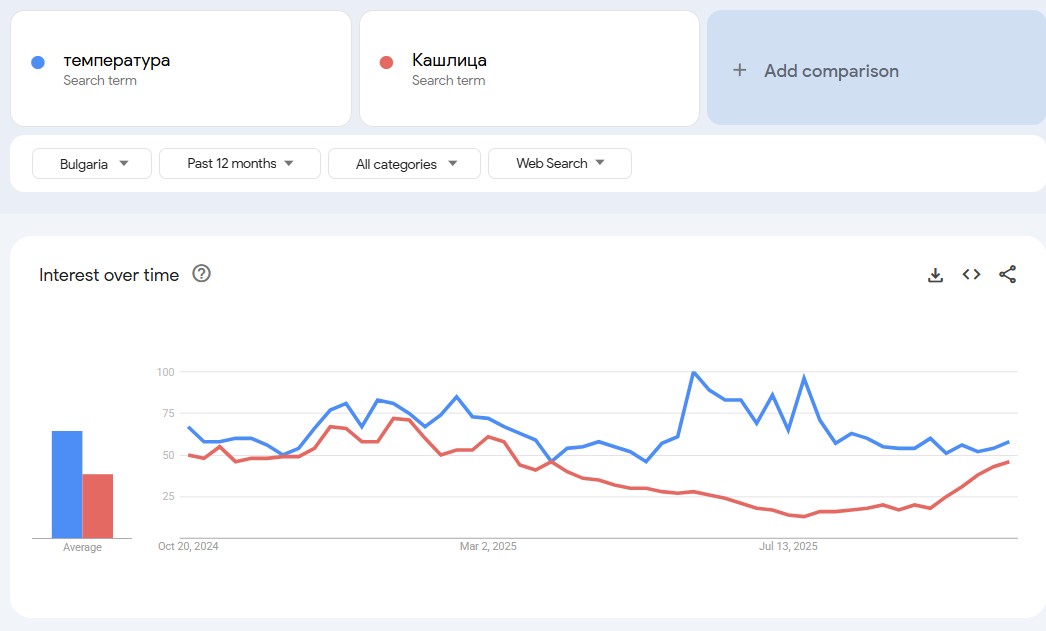Open the help icon beside Interest over time
The image size is (1046, 631).
[x=201, y=274]
